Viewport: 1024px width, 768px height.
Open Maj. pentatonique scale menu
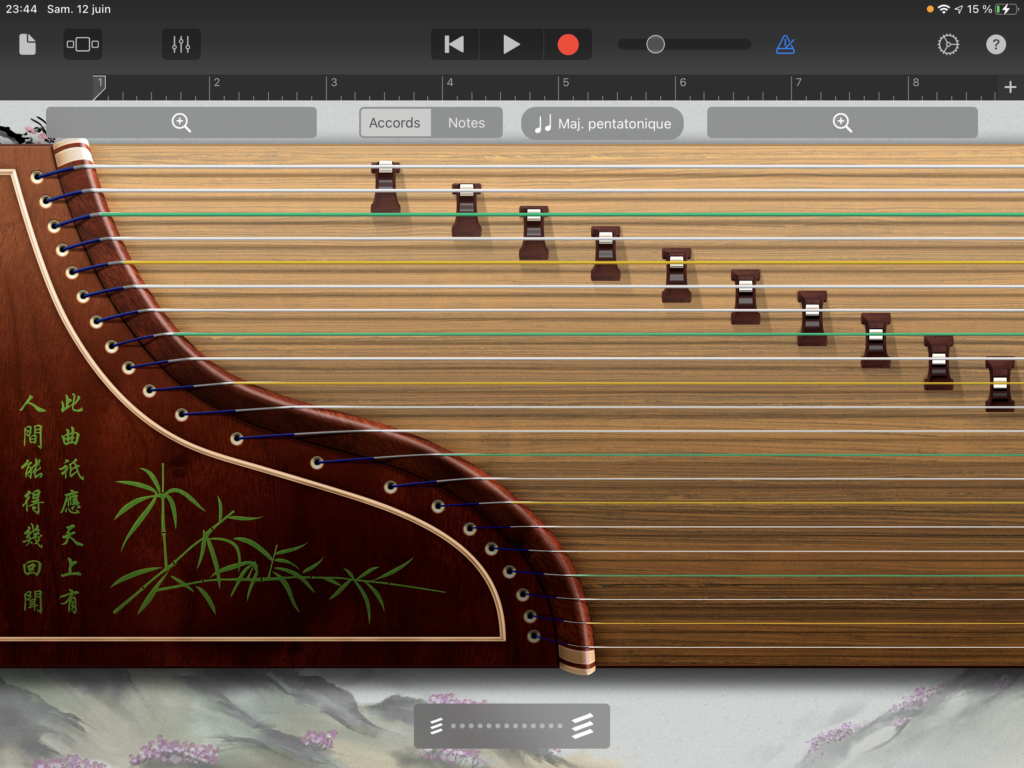click(x=602, y=123)
